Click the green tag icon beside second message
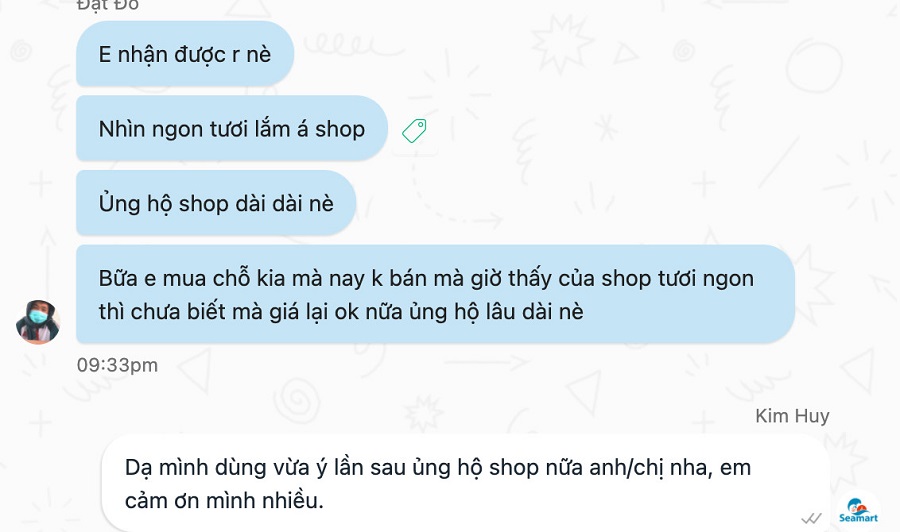Image resolution: width=900 pixels, height=532 pixels. click(x=414, y=131)
